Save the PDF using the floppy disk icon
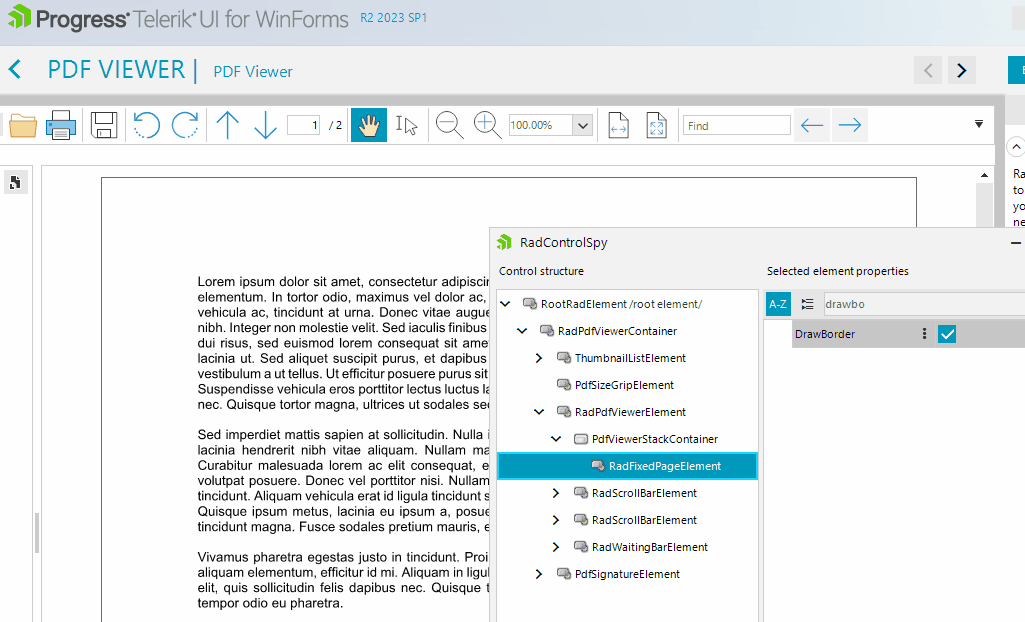The image size is (1025, 622). click(104, 125)
